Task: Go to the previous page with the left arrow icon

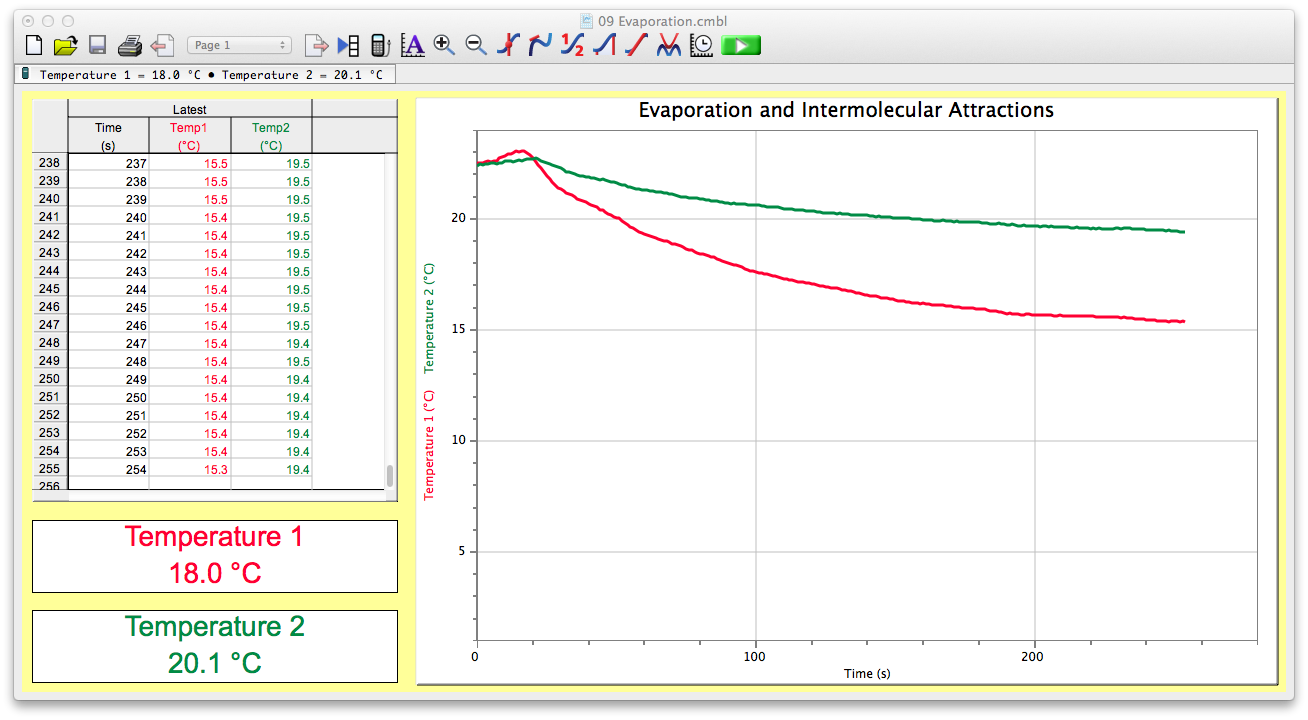Action: 162,45
